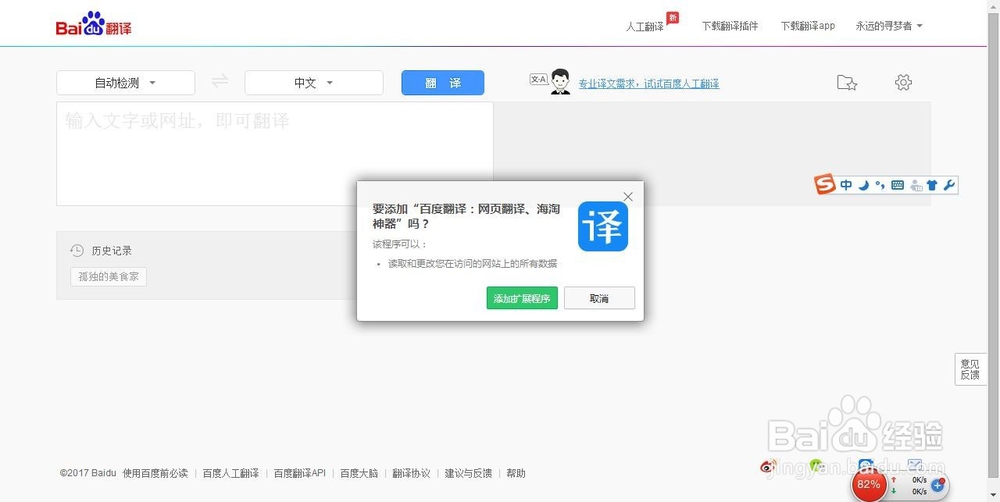Click Sogou user account icon
The width and height of the screenshot is (1000, 502).
(916, 186)
